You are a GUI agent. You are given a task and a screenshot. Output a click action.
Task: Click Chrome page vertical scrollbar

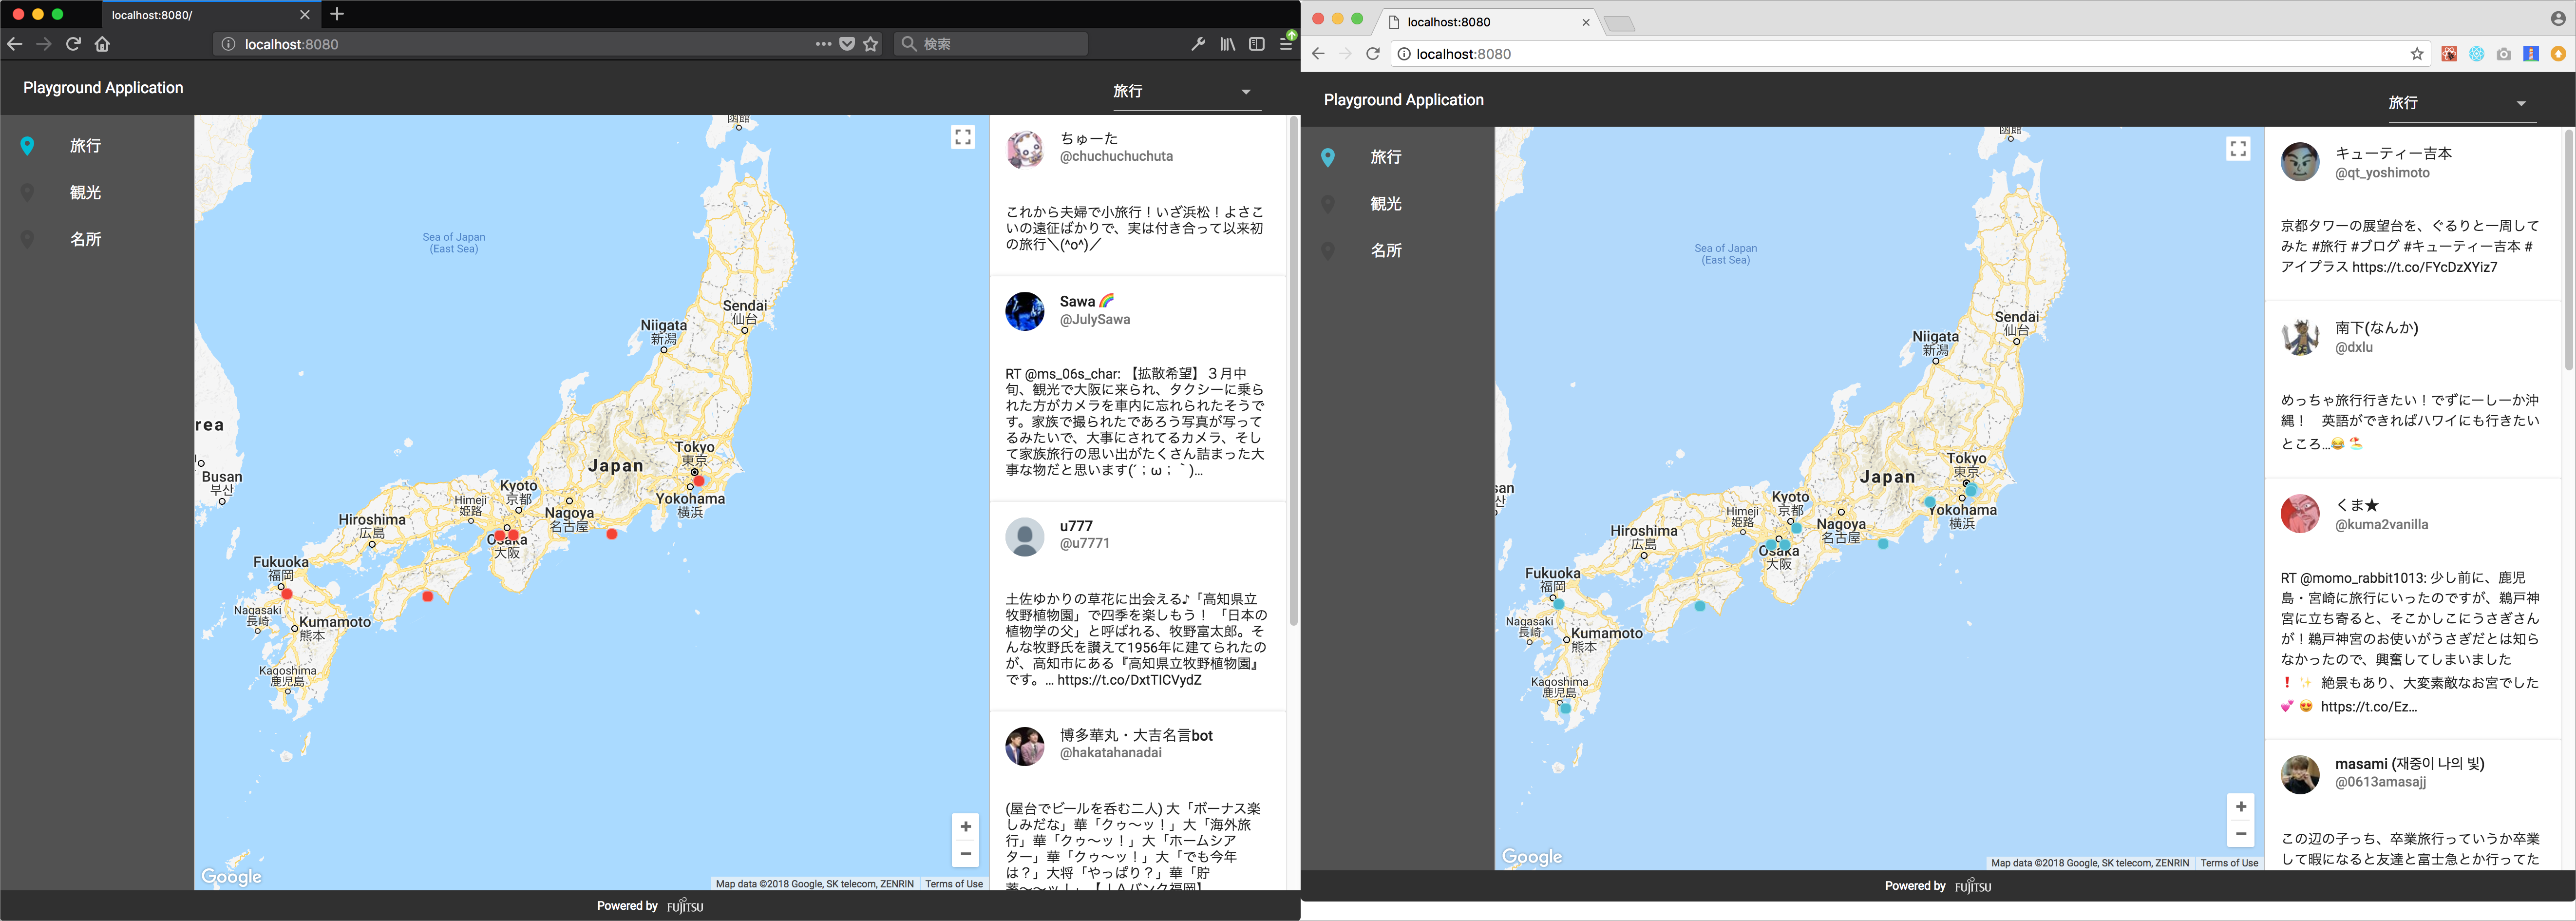click(x=2569, y=250)
